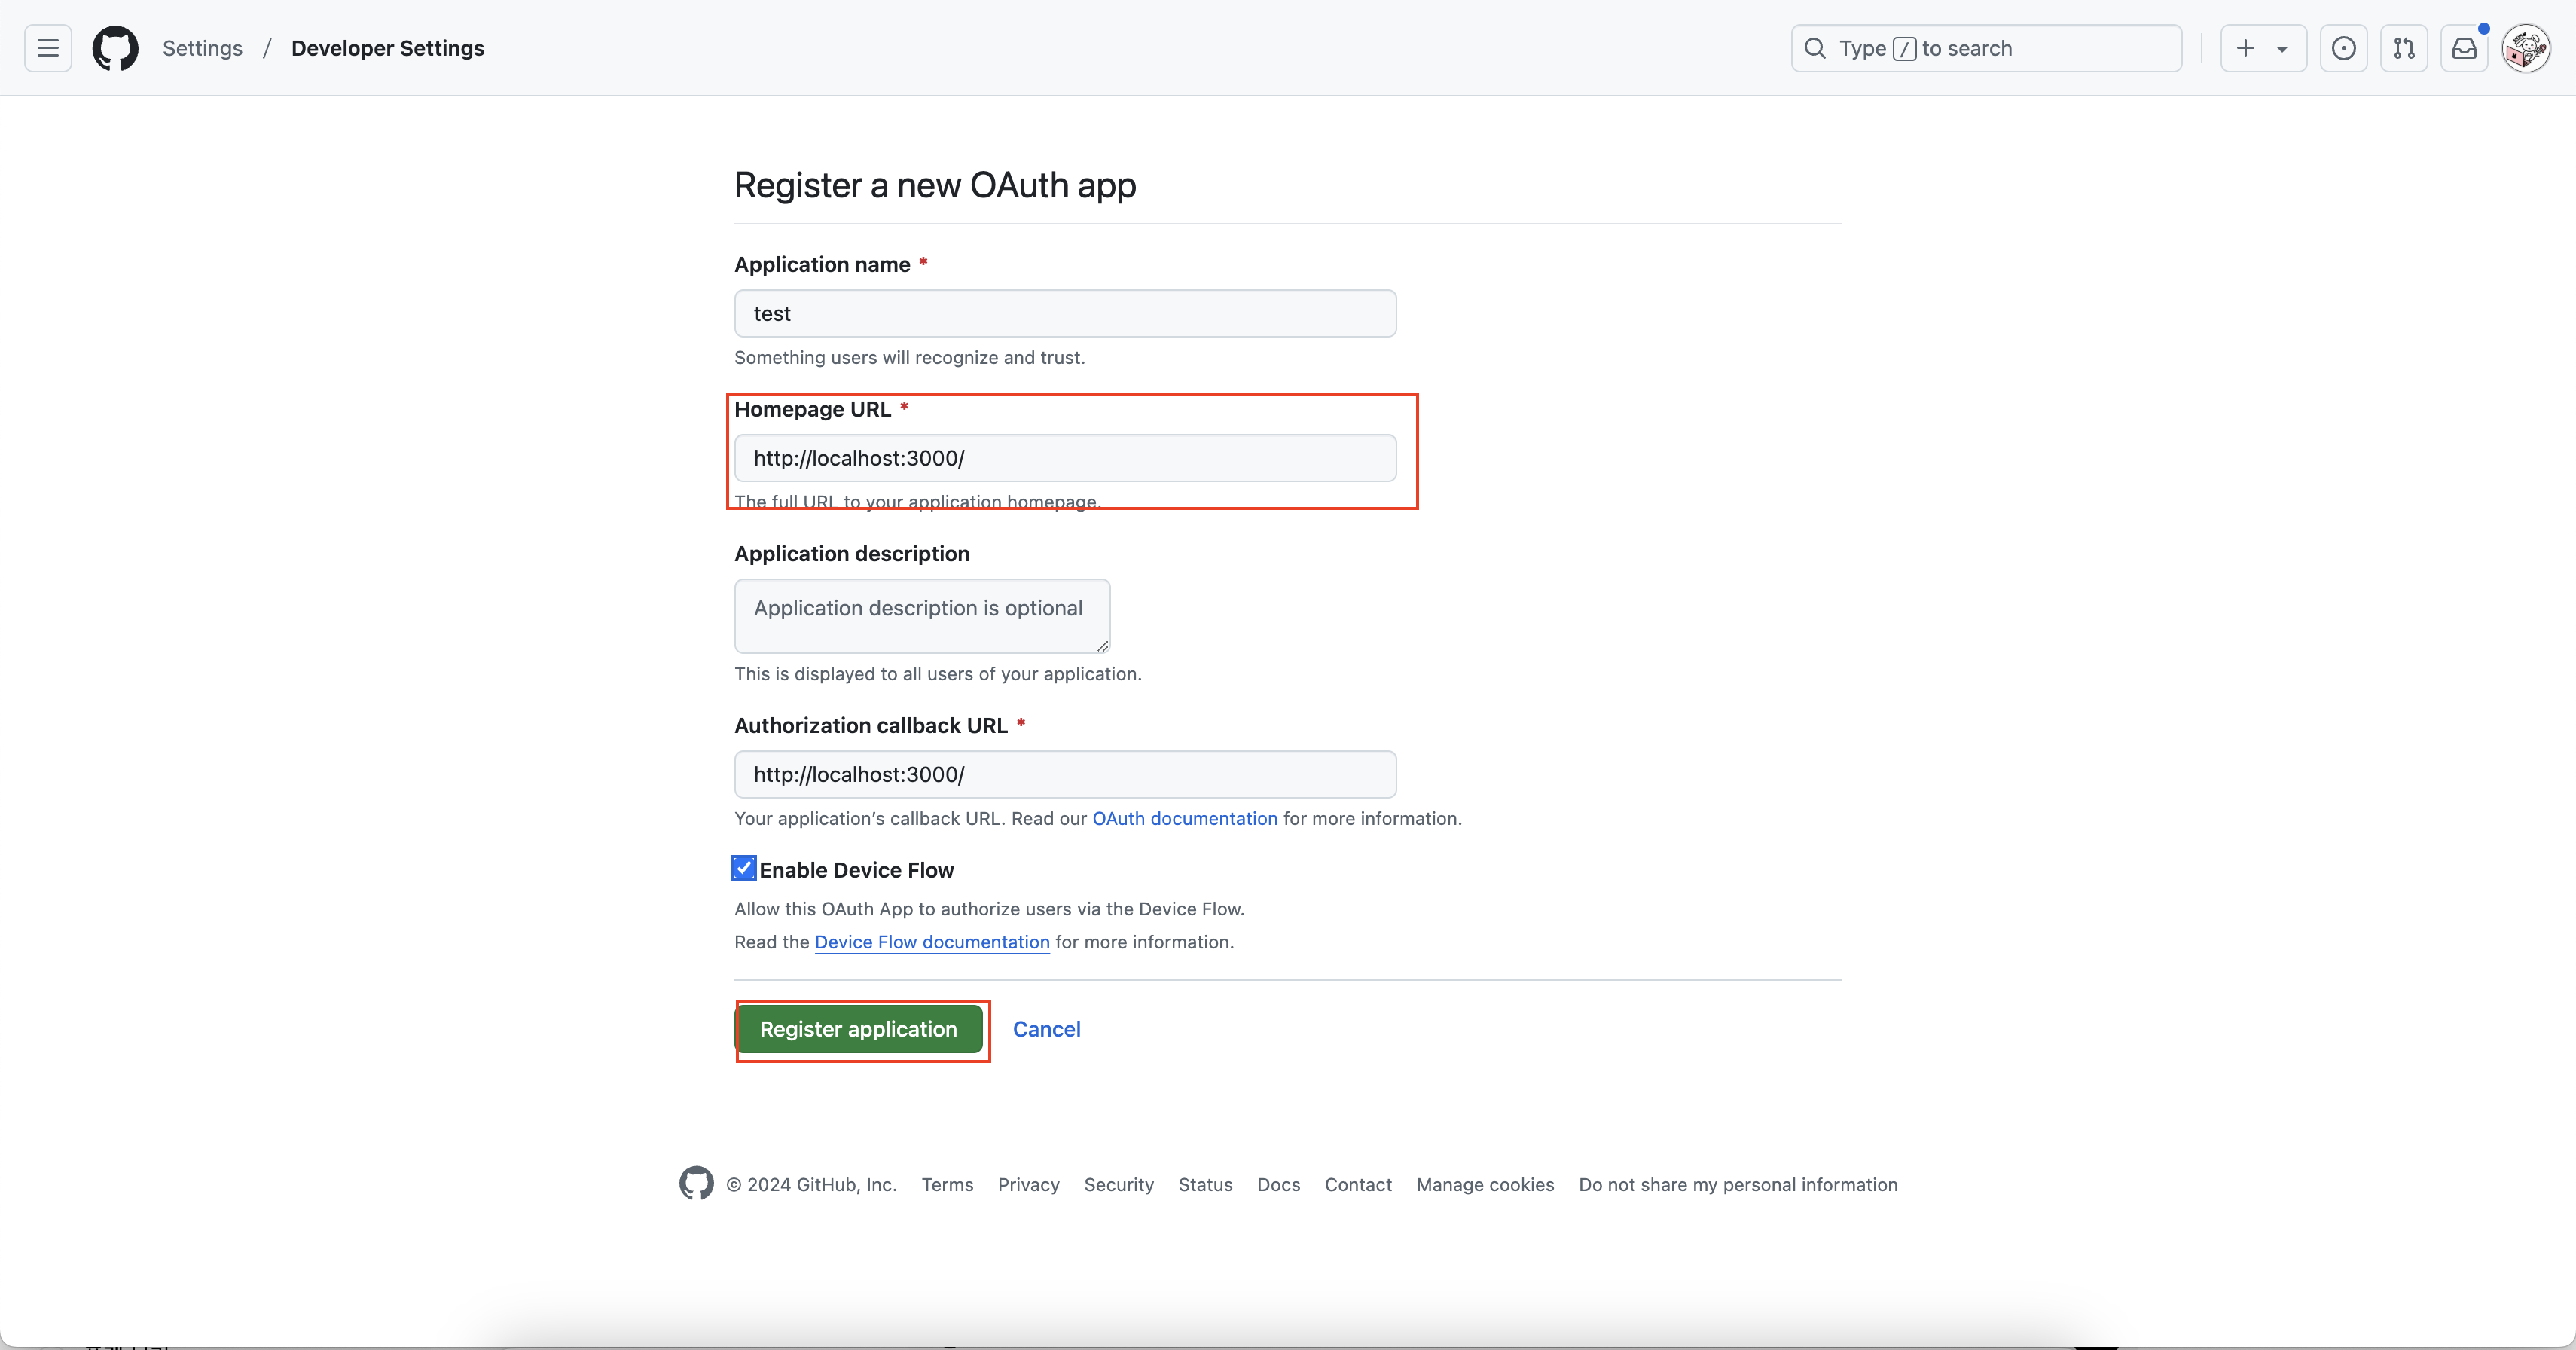Image resolution: width=2576 pixels, height=1350 pixels.
Task: Open the Security footer link
Action: point(1118,1184)
